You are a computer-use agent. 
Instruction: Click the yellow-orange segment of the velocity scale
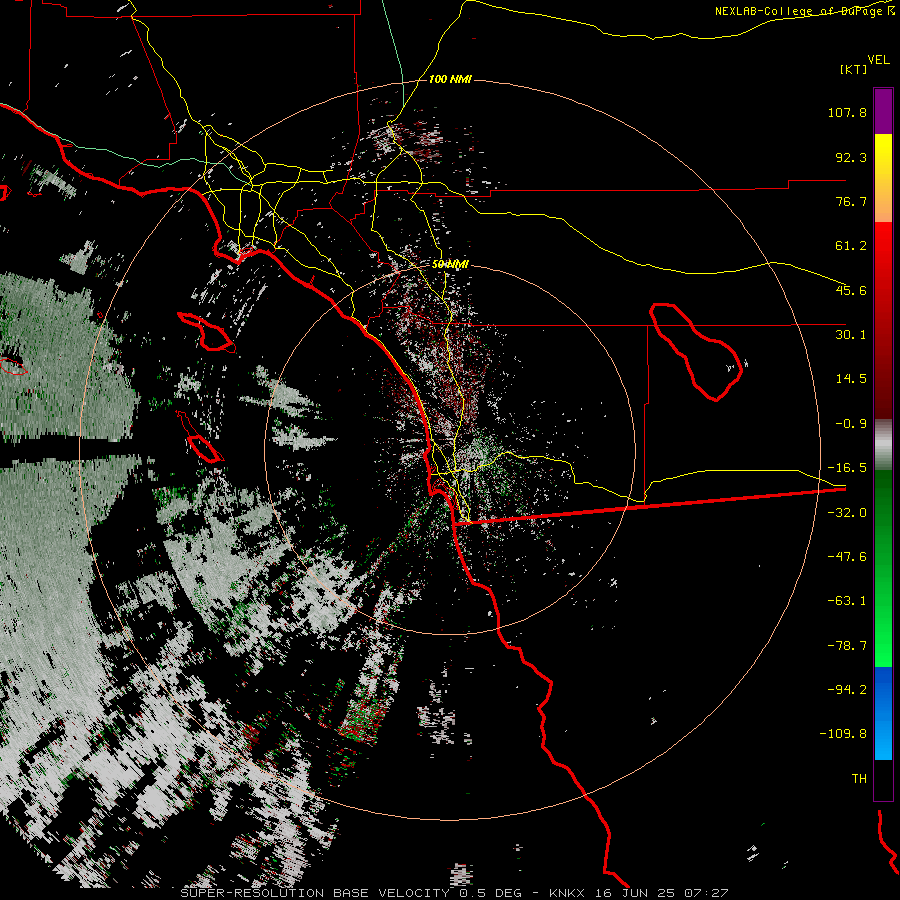coord(883,178)
